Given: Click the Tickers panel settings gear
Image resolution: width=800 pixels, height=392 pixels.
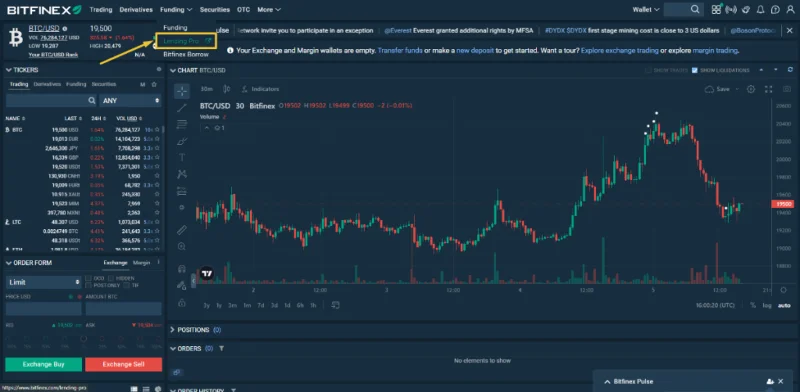Looking at the screenshot, I should 159,69.
